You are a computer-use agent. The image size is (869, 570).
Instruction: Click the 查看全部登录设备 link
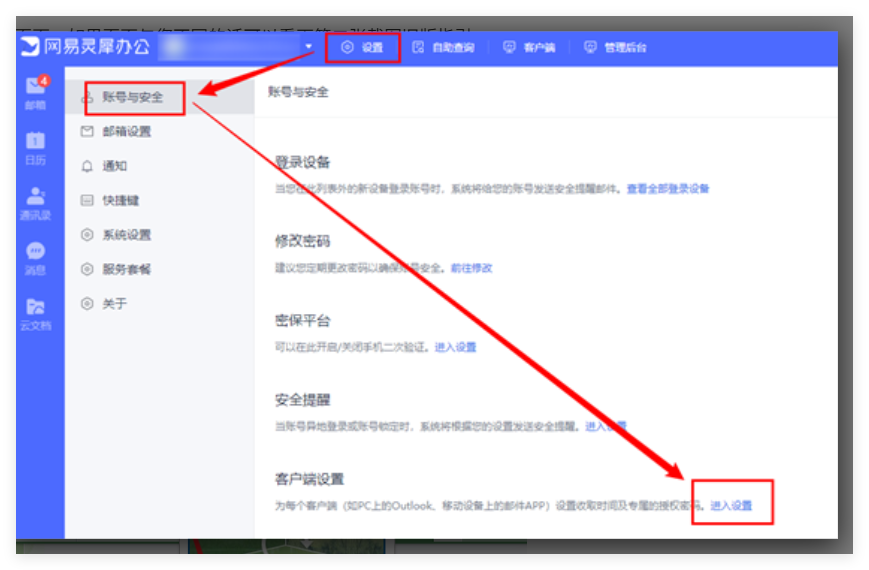click(668, 189)
